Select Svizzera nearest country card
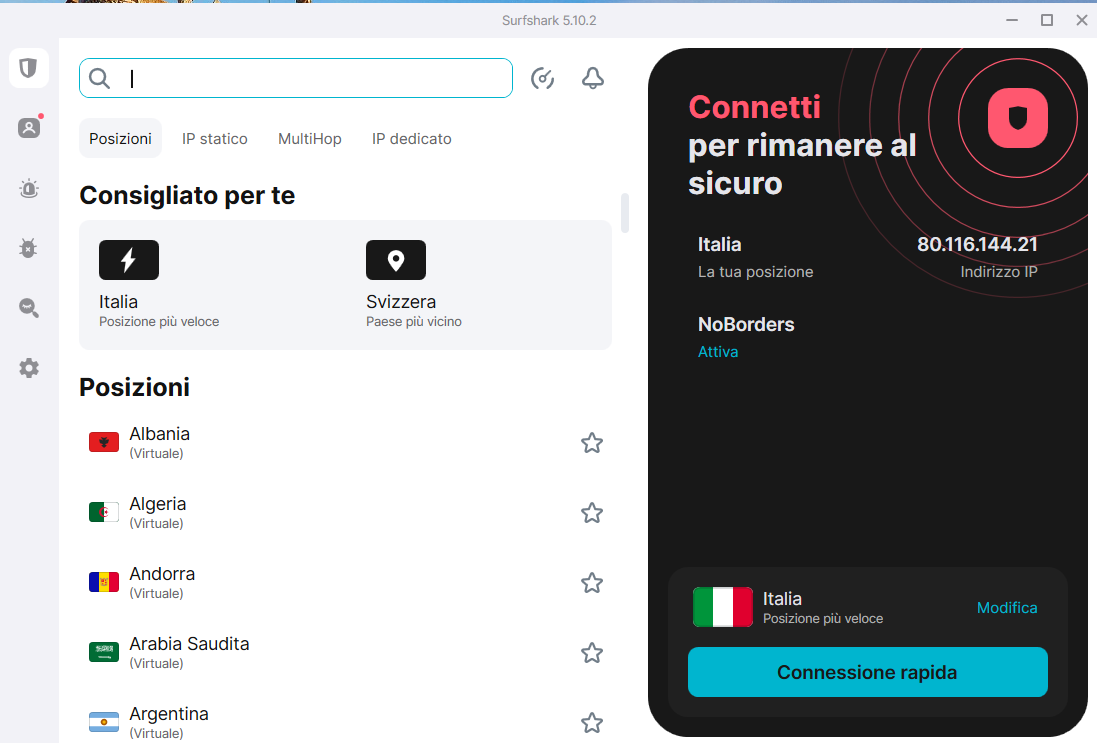The image size is (1097, 743). pos(479,285)
